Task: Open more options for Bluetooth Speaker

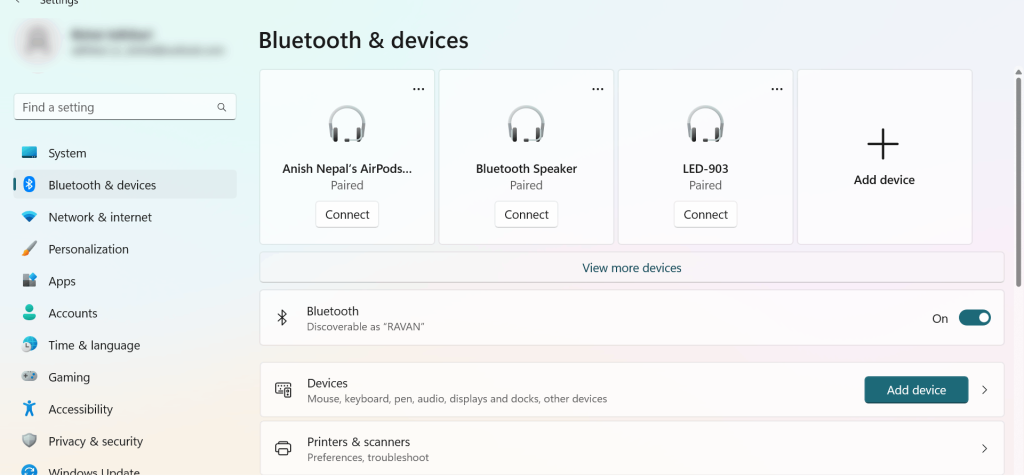Action: 598,89
